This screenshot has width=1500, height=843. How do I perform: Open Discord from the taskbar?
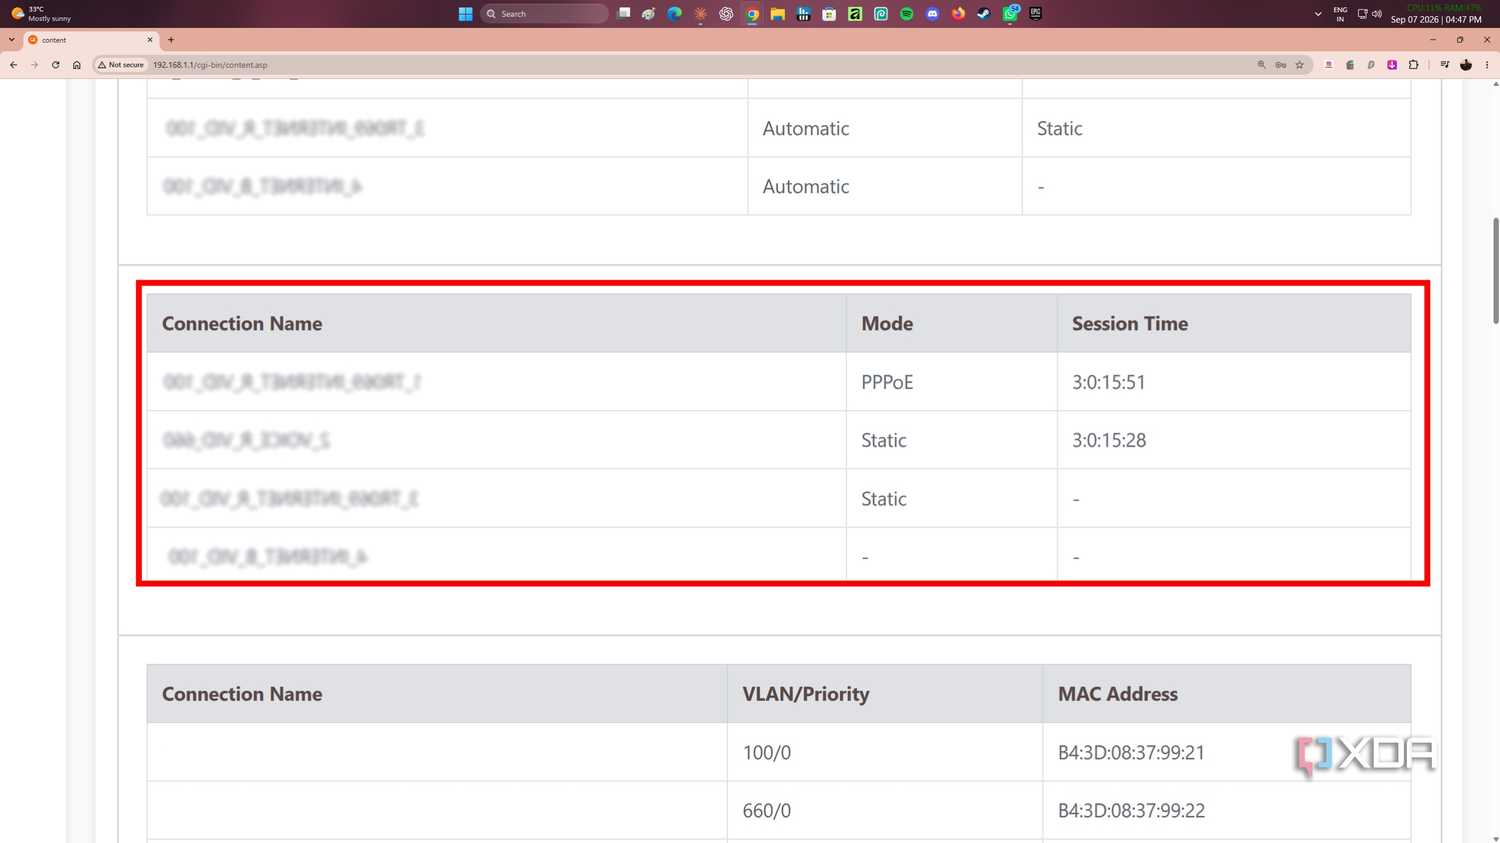pos(932,14)
